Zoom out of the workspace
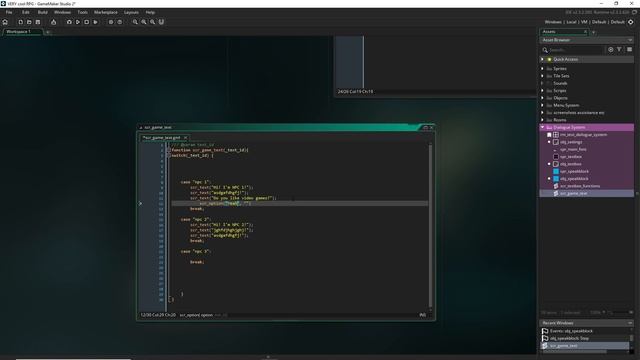The height and width of the screenshot is (360, 640). (135, 22)
